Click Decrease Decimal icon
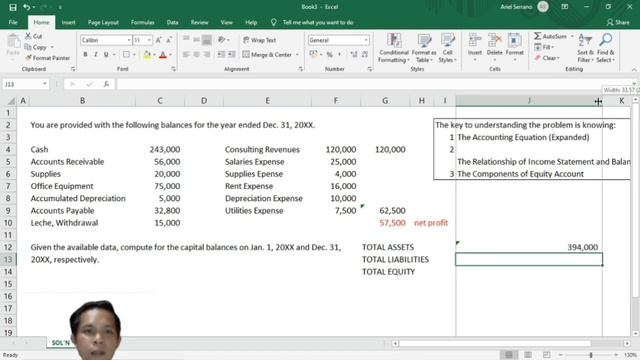Screen dimensions: 640x360 click(x=364, y=54)
